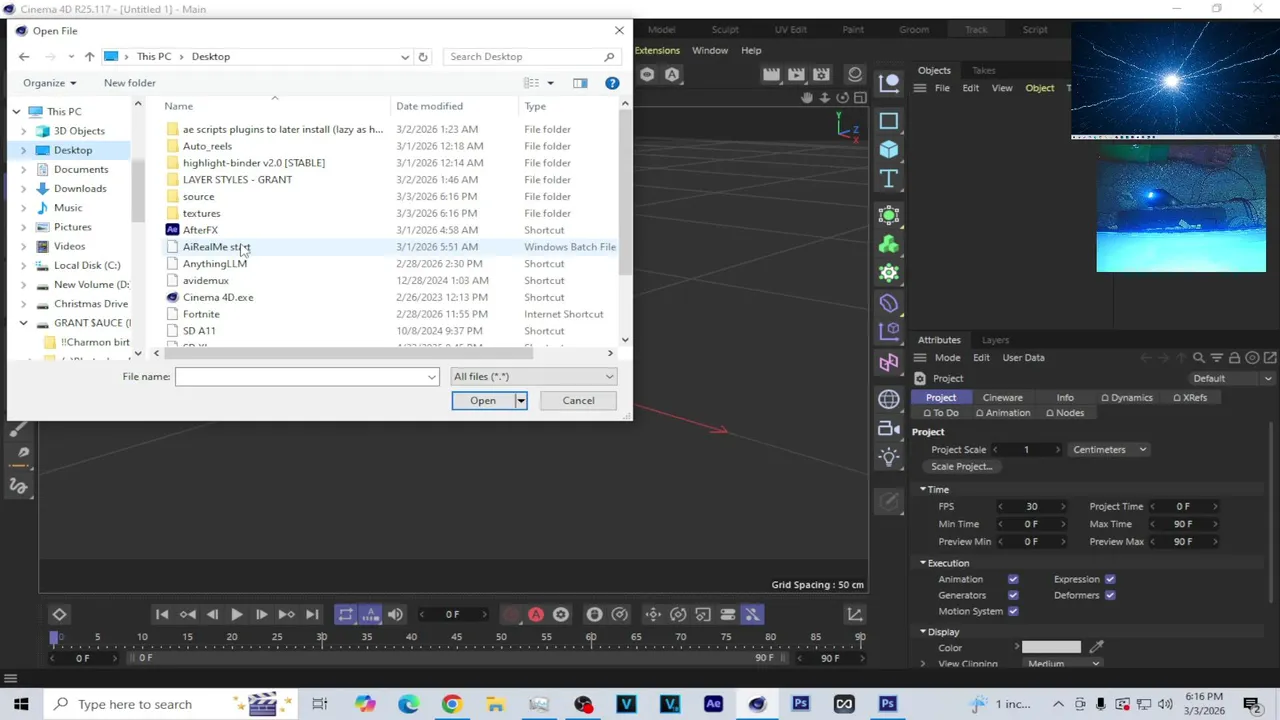1280x720 pixels.
Task: Toggle the Expression execution checkbox
Action: click(1110, 579)
